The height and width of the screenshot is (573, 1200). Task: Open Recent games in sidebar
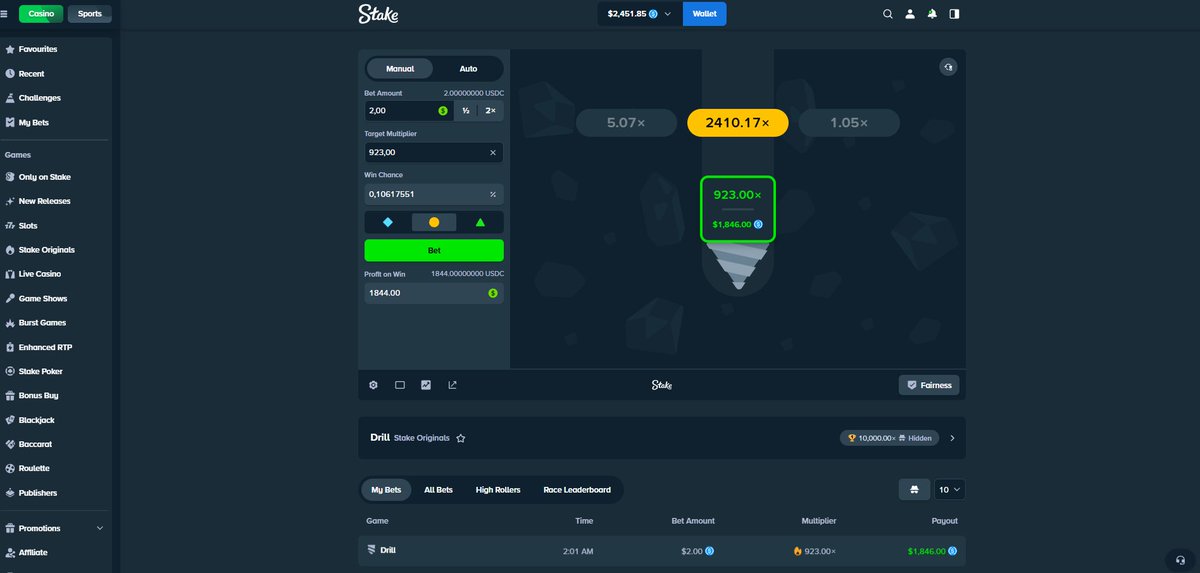coord(31,74)
